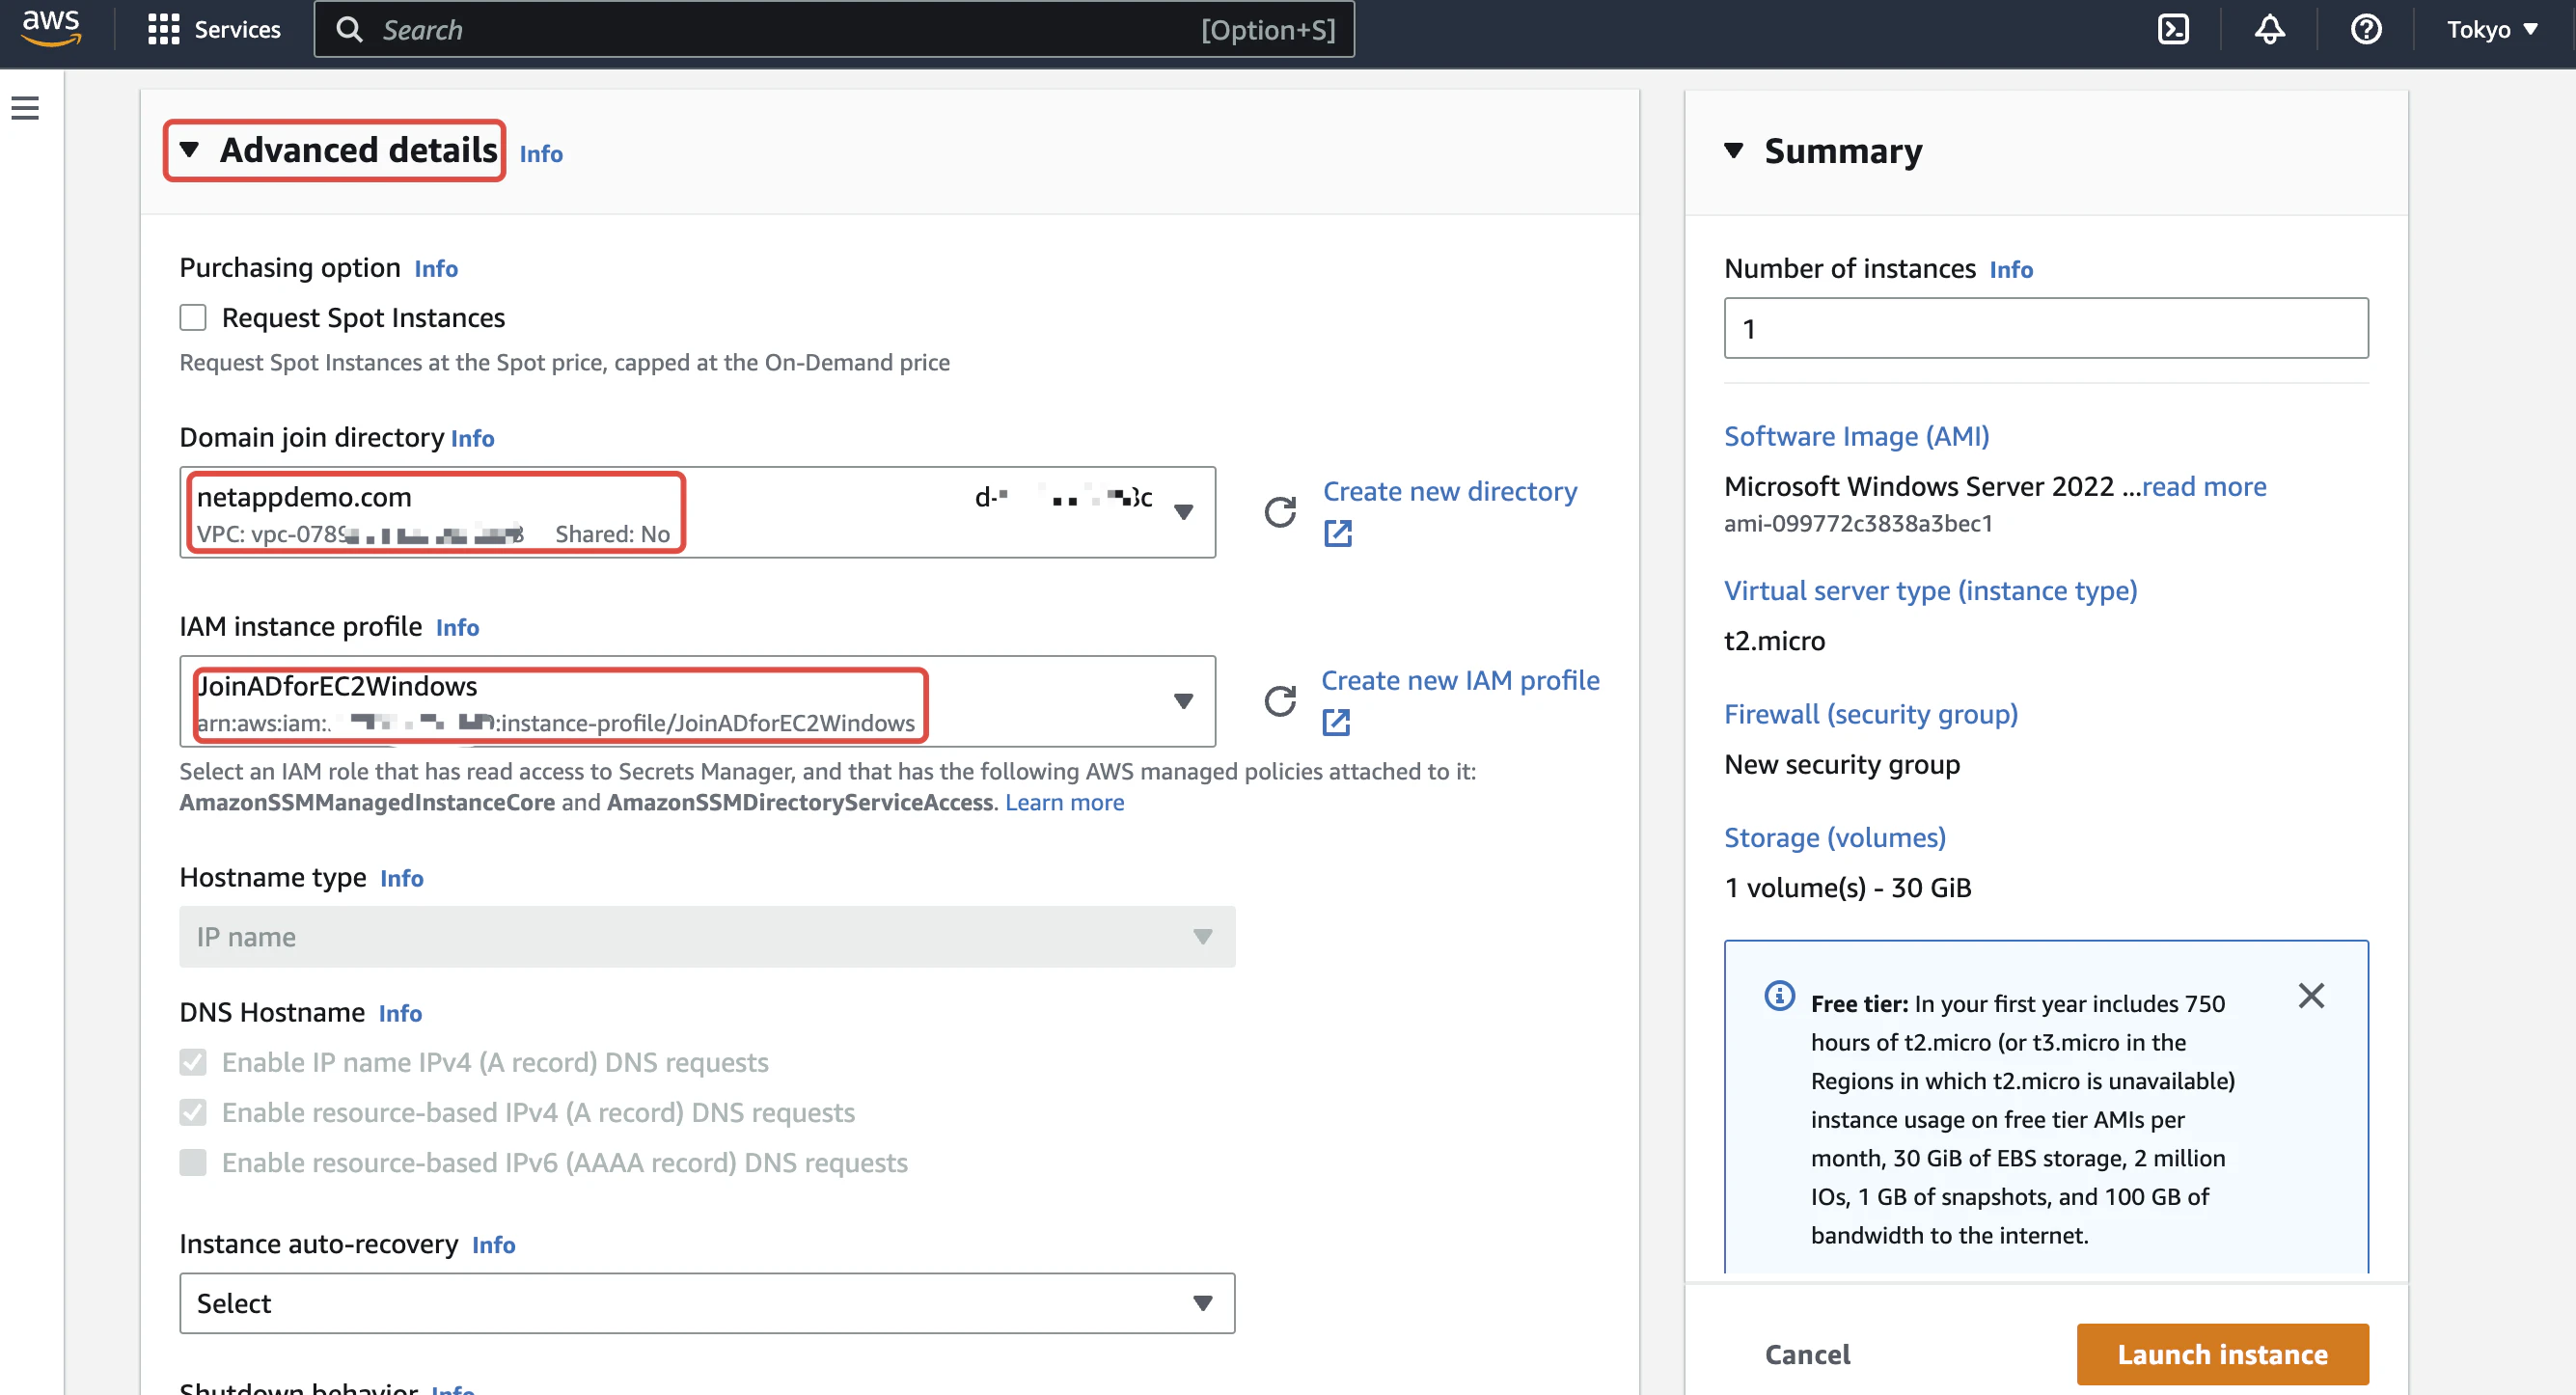Open Virtual server type (instance type) link
Screen dimensions: 2576x1395
coord(1930,590)
